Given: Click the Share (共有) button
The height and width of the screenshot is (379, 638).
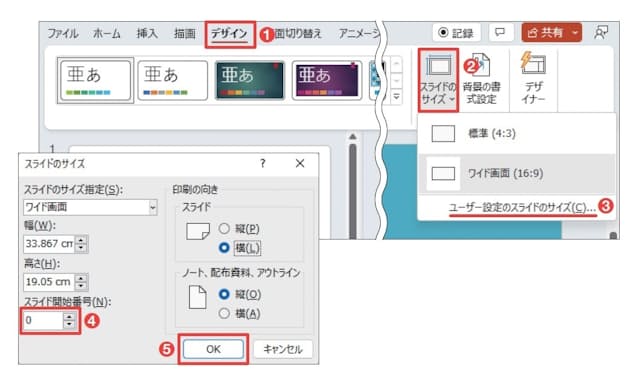Looking at the screenshot, I should (x=545, y=33).
